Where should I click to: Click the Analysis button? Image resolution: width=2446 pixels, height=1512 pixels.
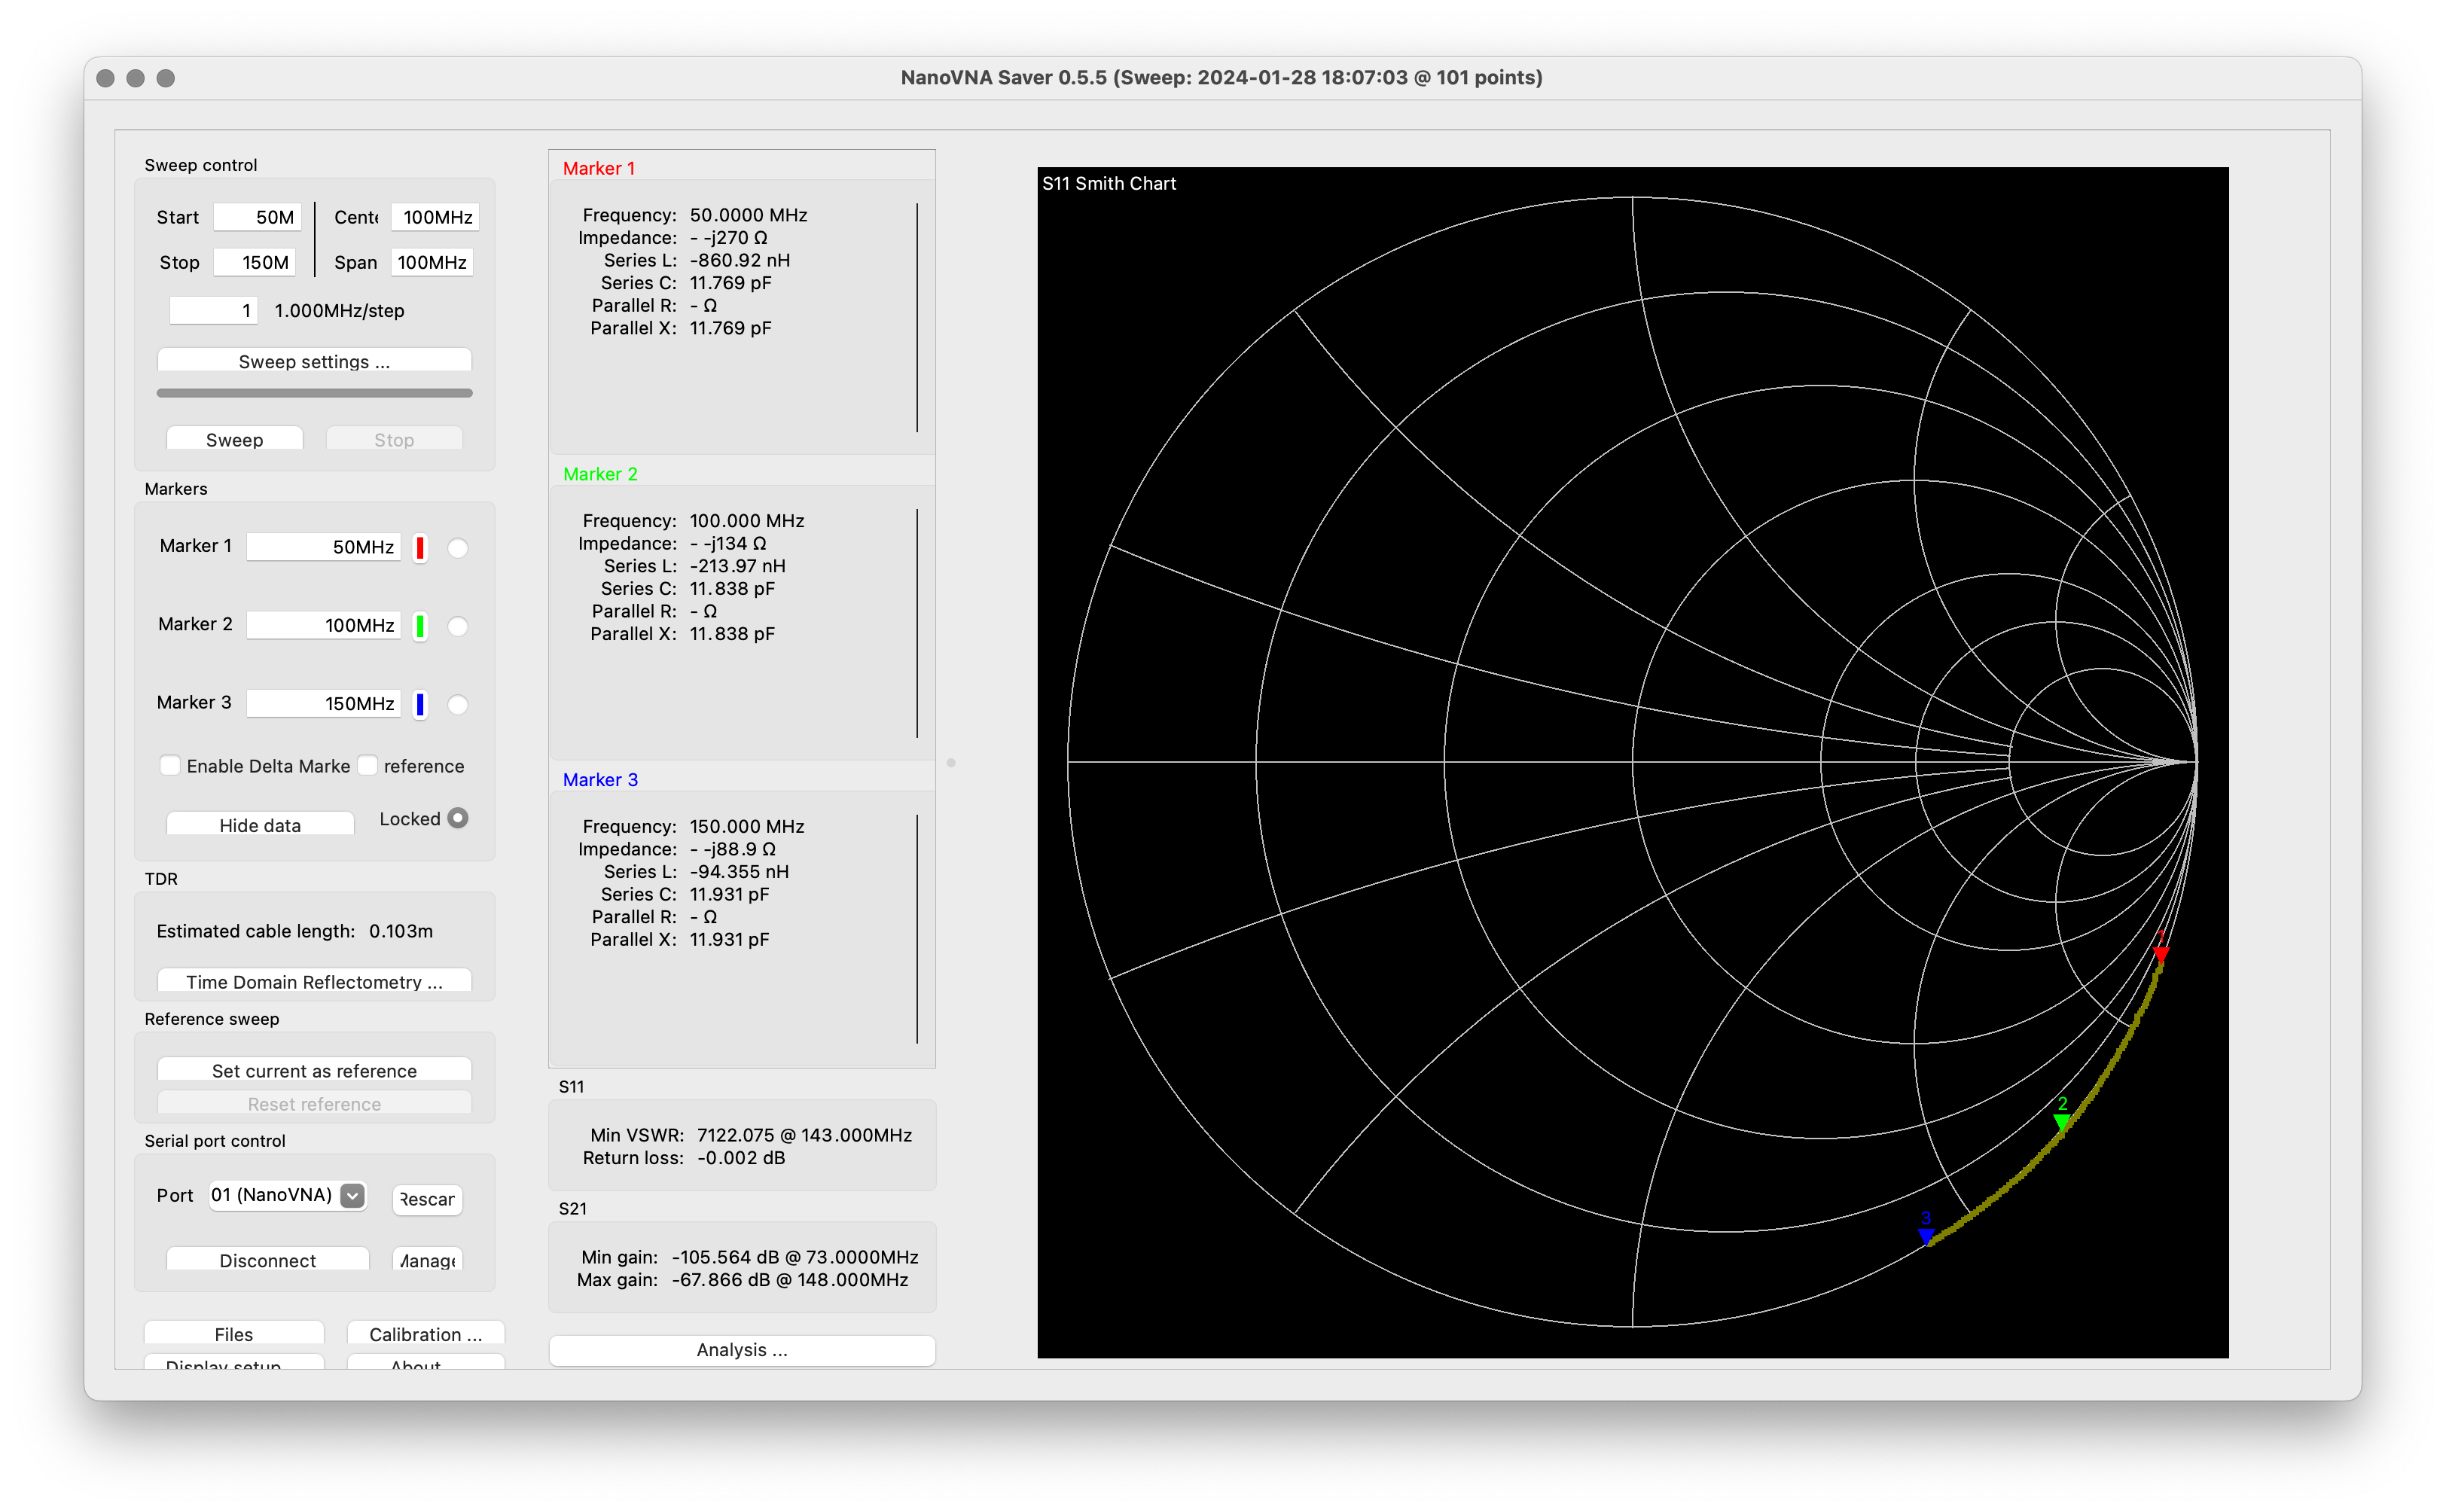(741, 1349)
